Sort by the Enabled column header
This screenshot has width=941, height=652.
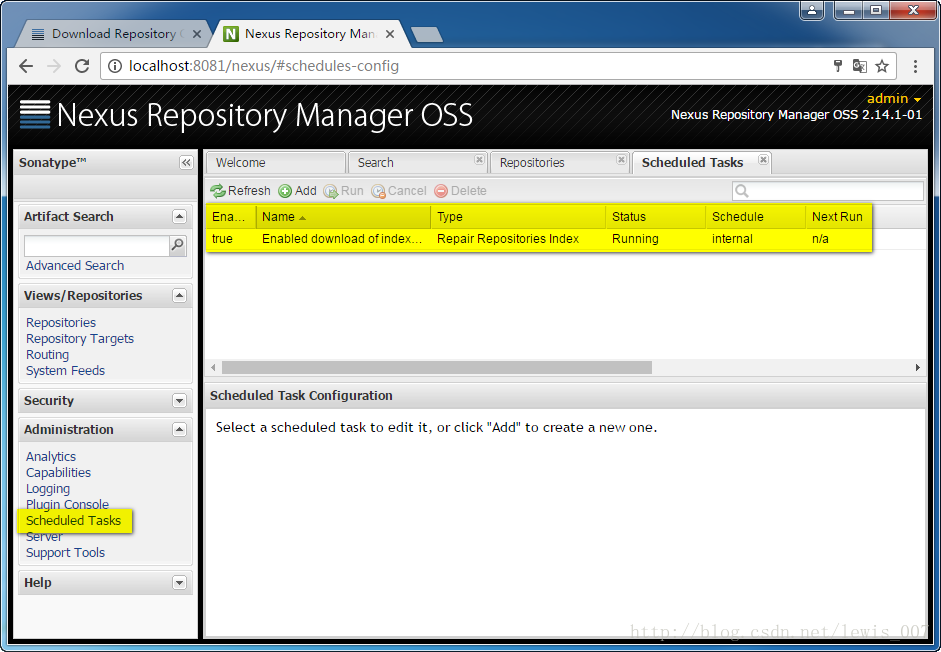click(x=231, y=217)
